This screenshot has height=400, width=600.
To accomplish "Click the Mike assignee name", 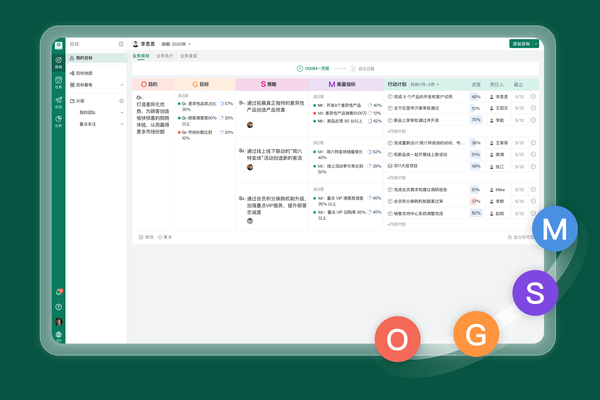I will coord(500,190).
